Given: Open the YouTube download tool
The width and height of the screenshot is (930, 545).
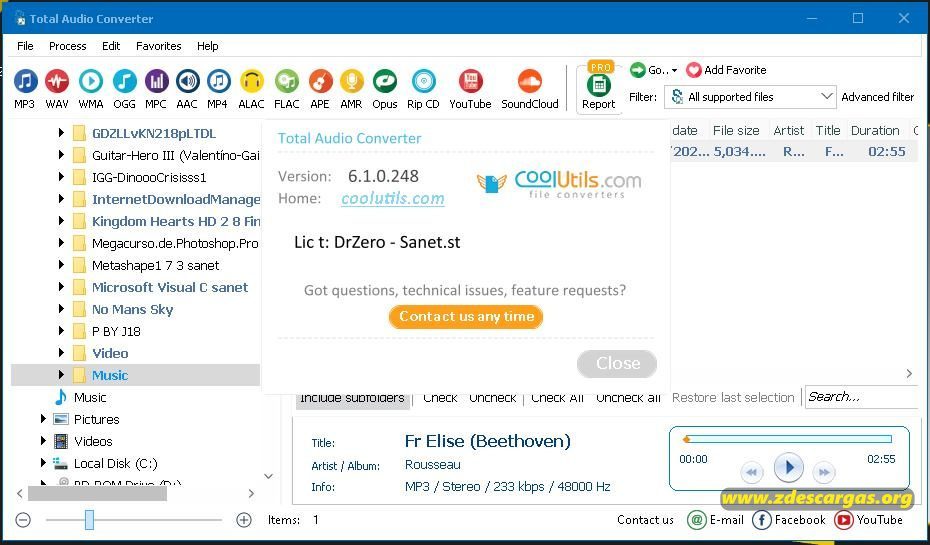Looking at the screenshot, I should point(470,82).
